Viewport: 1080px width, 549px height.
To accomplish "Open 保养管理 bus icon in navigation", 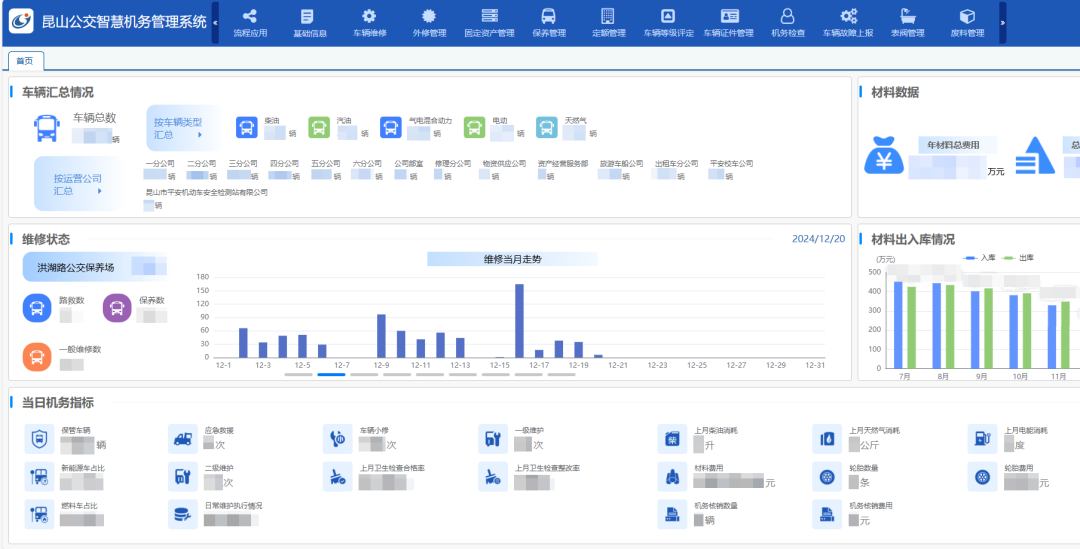I will point(549,17).
